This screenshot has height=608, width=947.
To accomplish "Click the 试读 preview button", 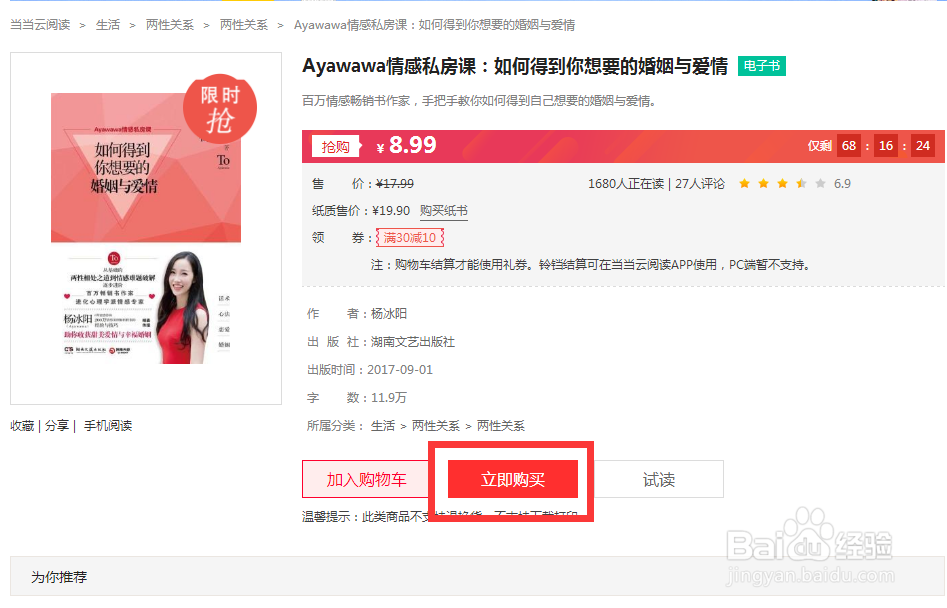I will (x=658, y=479).
